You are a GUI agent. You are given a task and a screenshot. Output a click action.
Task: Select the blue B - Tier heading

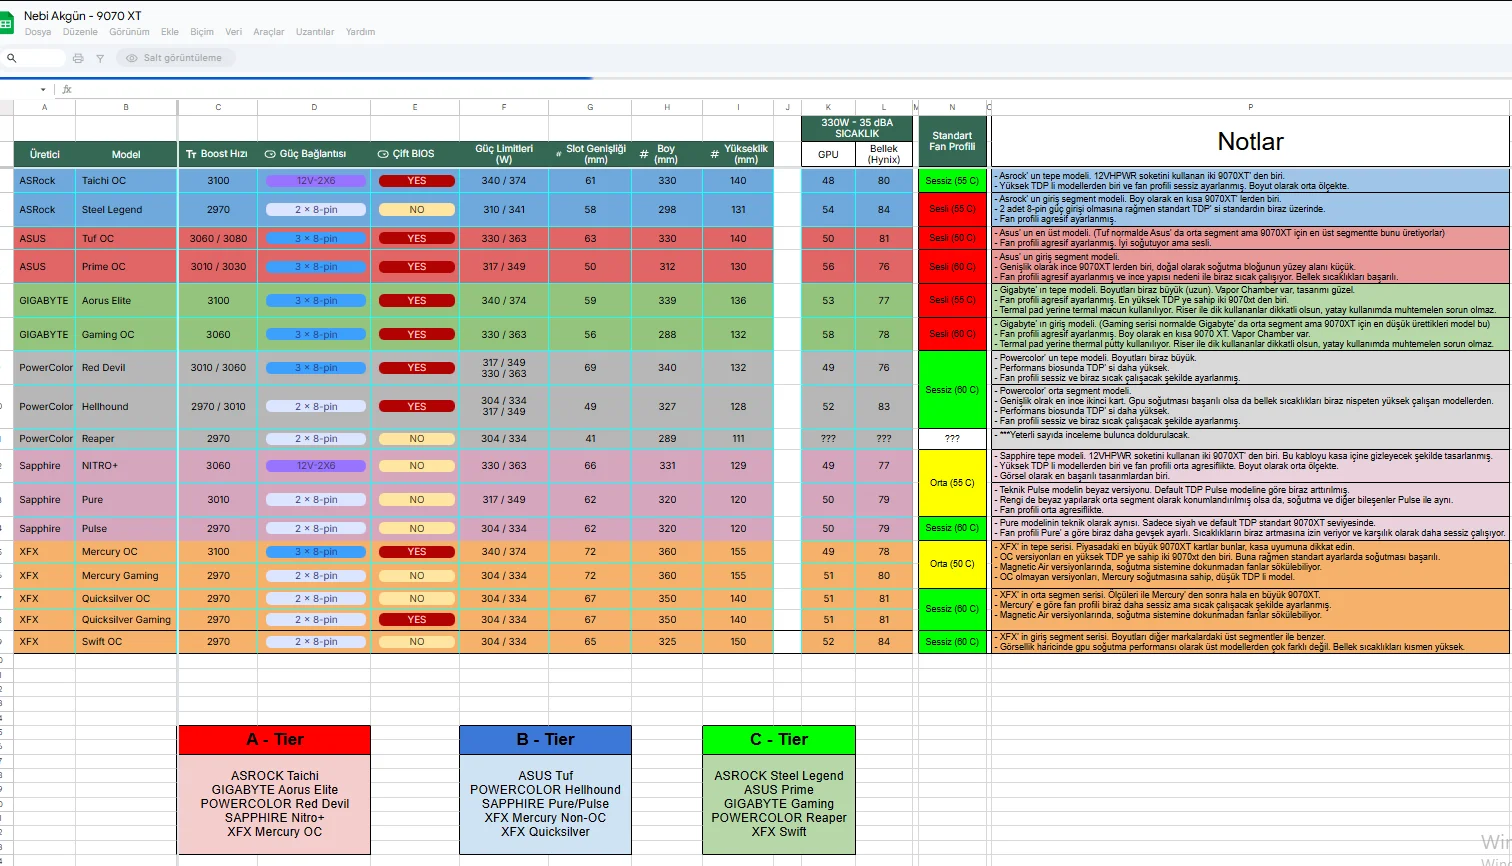pos(545,740)
